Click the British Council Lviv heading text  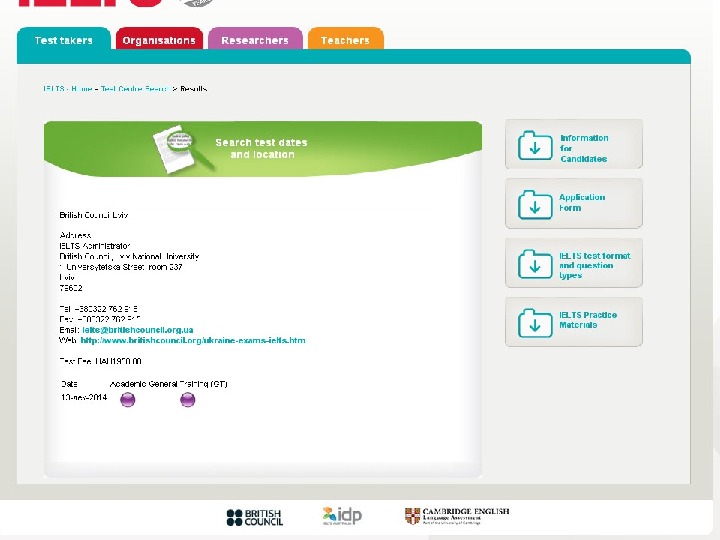[x=94, y=215]
